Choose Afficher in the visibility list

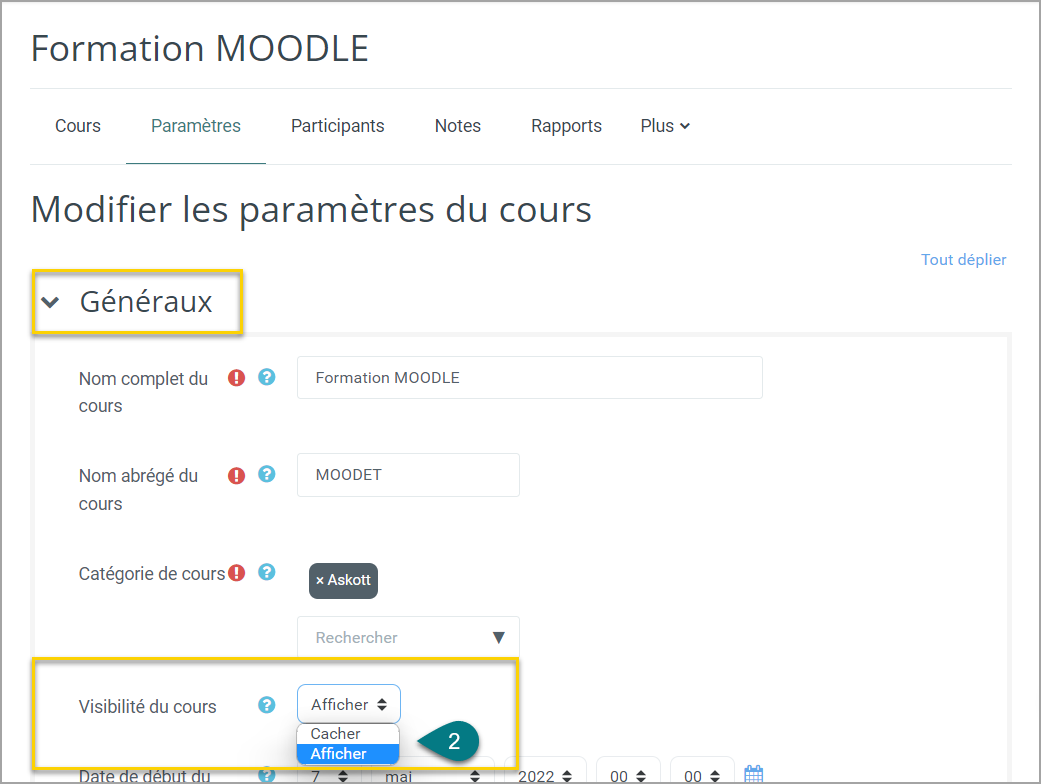pyautogui.click(x=348, y=753)
